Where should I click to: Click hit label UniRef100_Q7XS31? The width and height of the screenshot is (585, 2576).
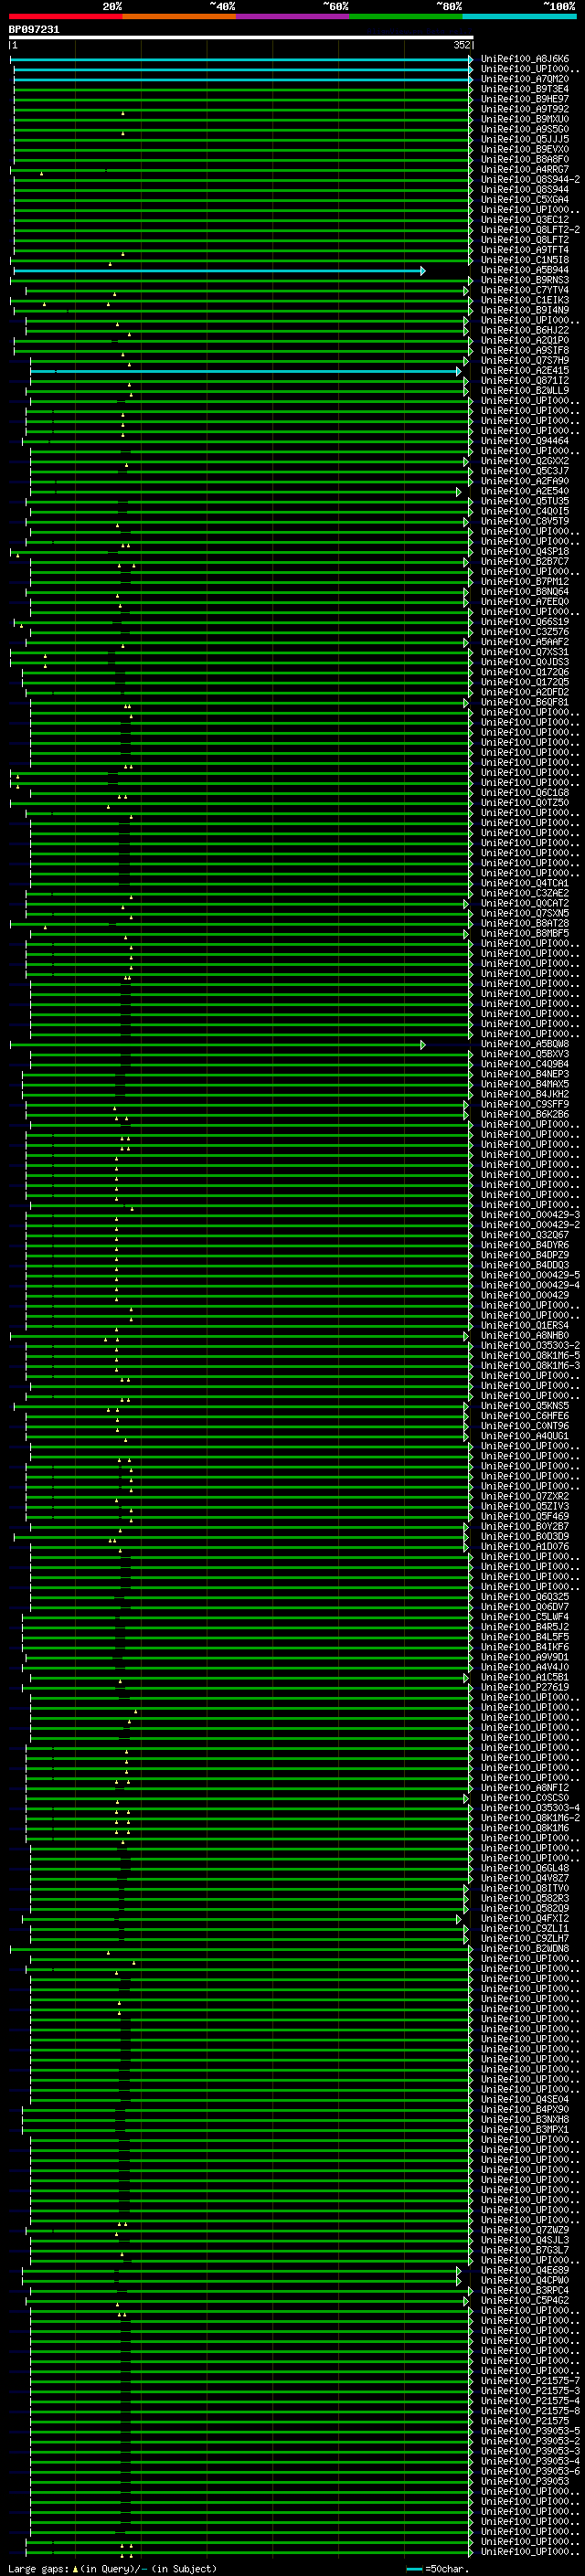[525, 652]
